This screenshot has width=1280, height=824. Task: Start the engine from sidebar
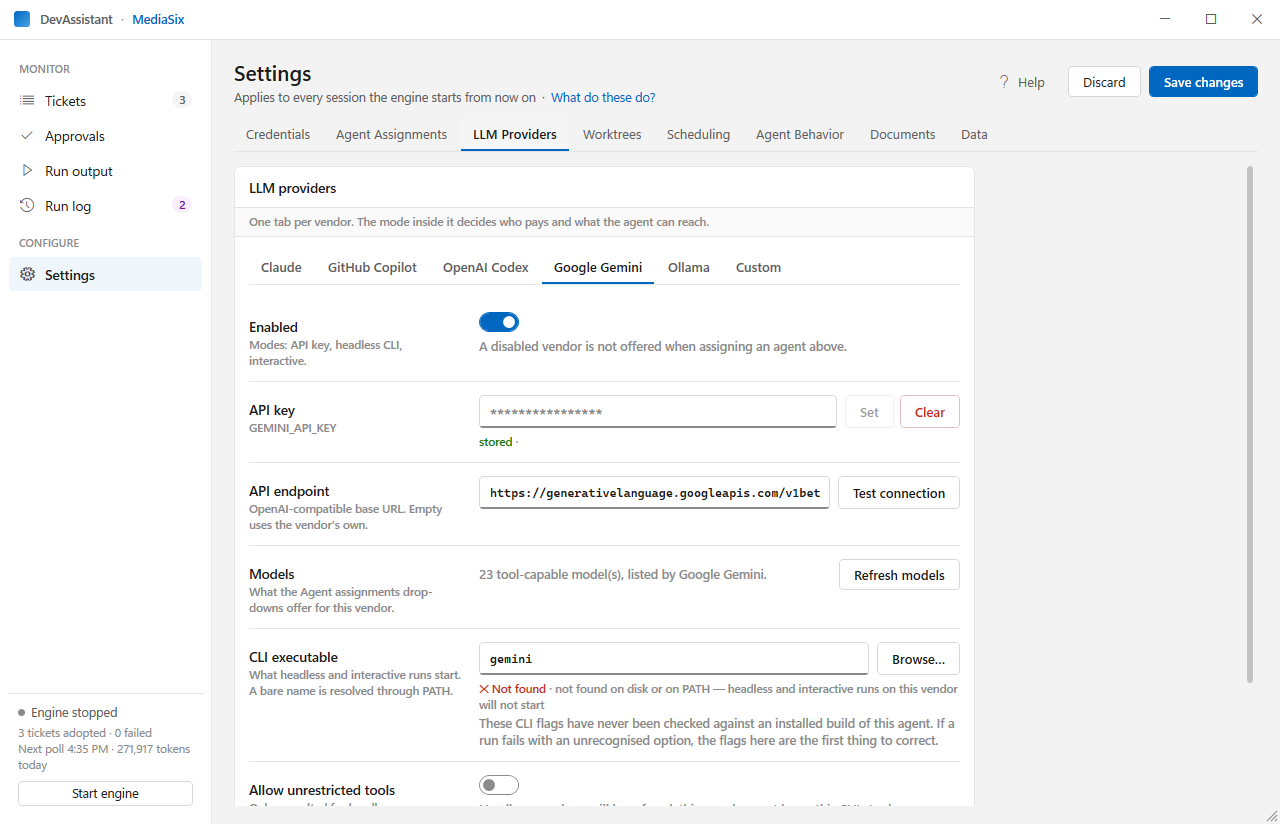click(x=105, y=793)
